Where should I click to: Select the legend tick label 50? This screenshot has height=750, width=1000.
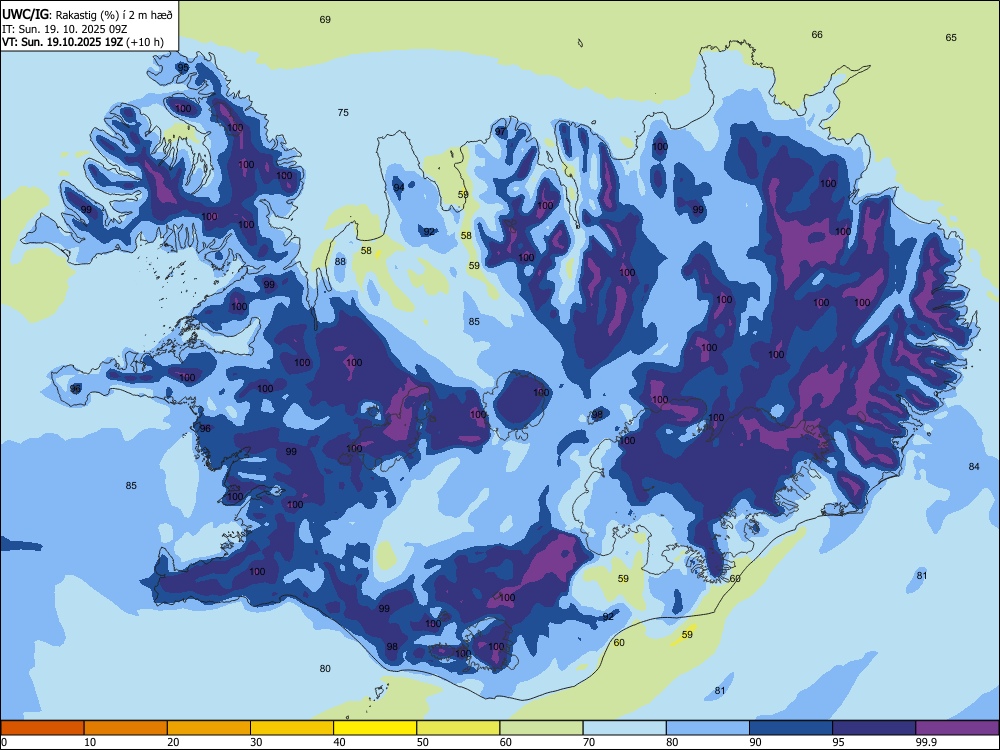coord(423,742)
